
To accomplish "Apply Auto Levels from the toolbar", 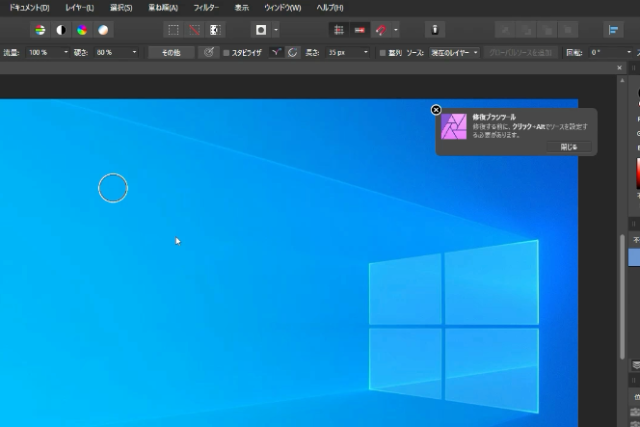I will tap(40, 30).
